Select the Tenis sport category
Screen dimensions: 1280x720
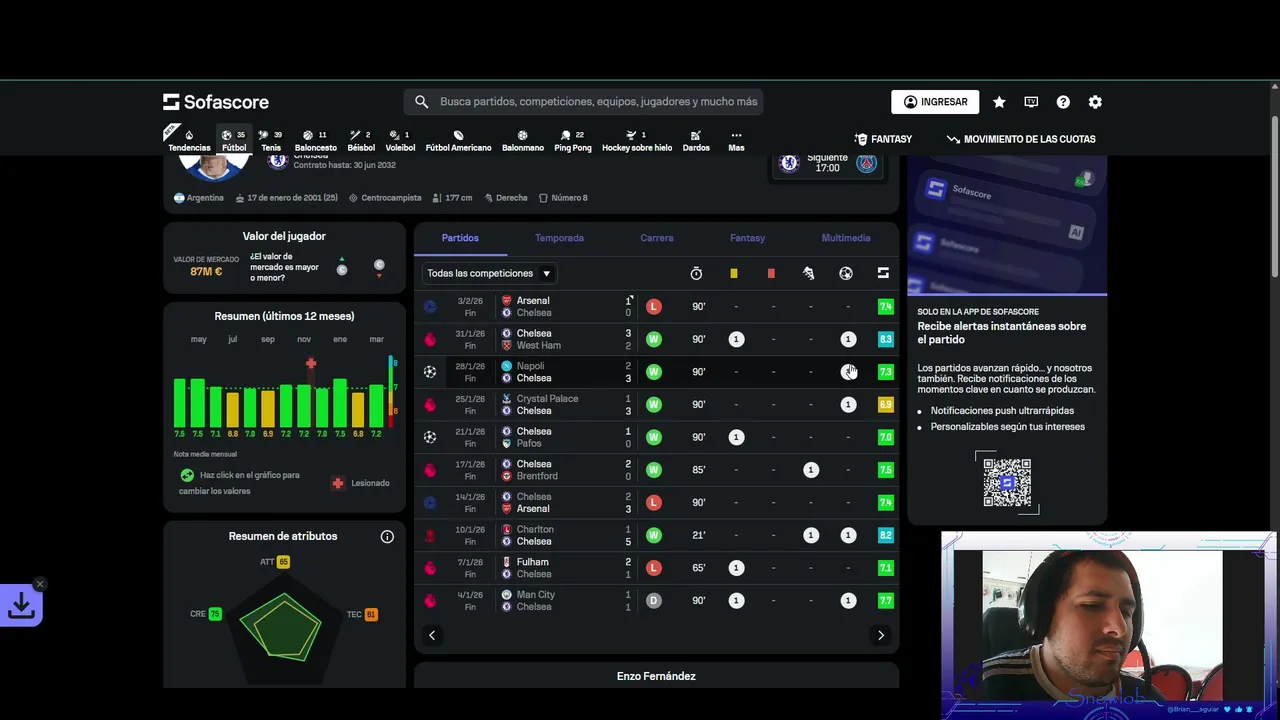click(271, 140)
